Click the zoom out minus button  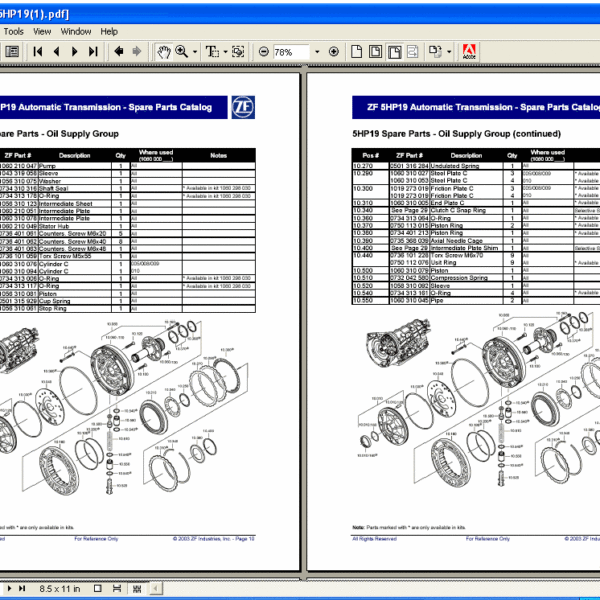pos(264,51)
